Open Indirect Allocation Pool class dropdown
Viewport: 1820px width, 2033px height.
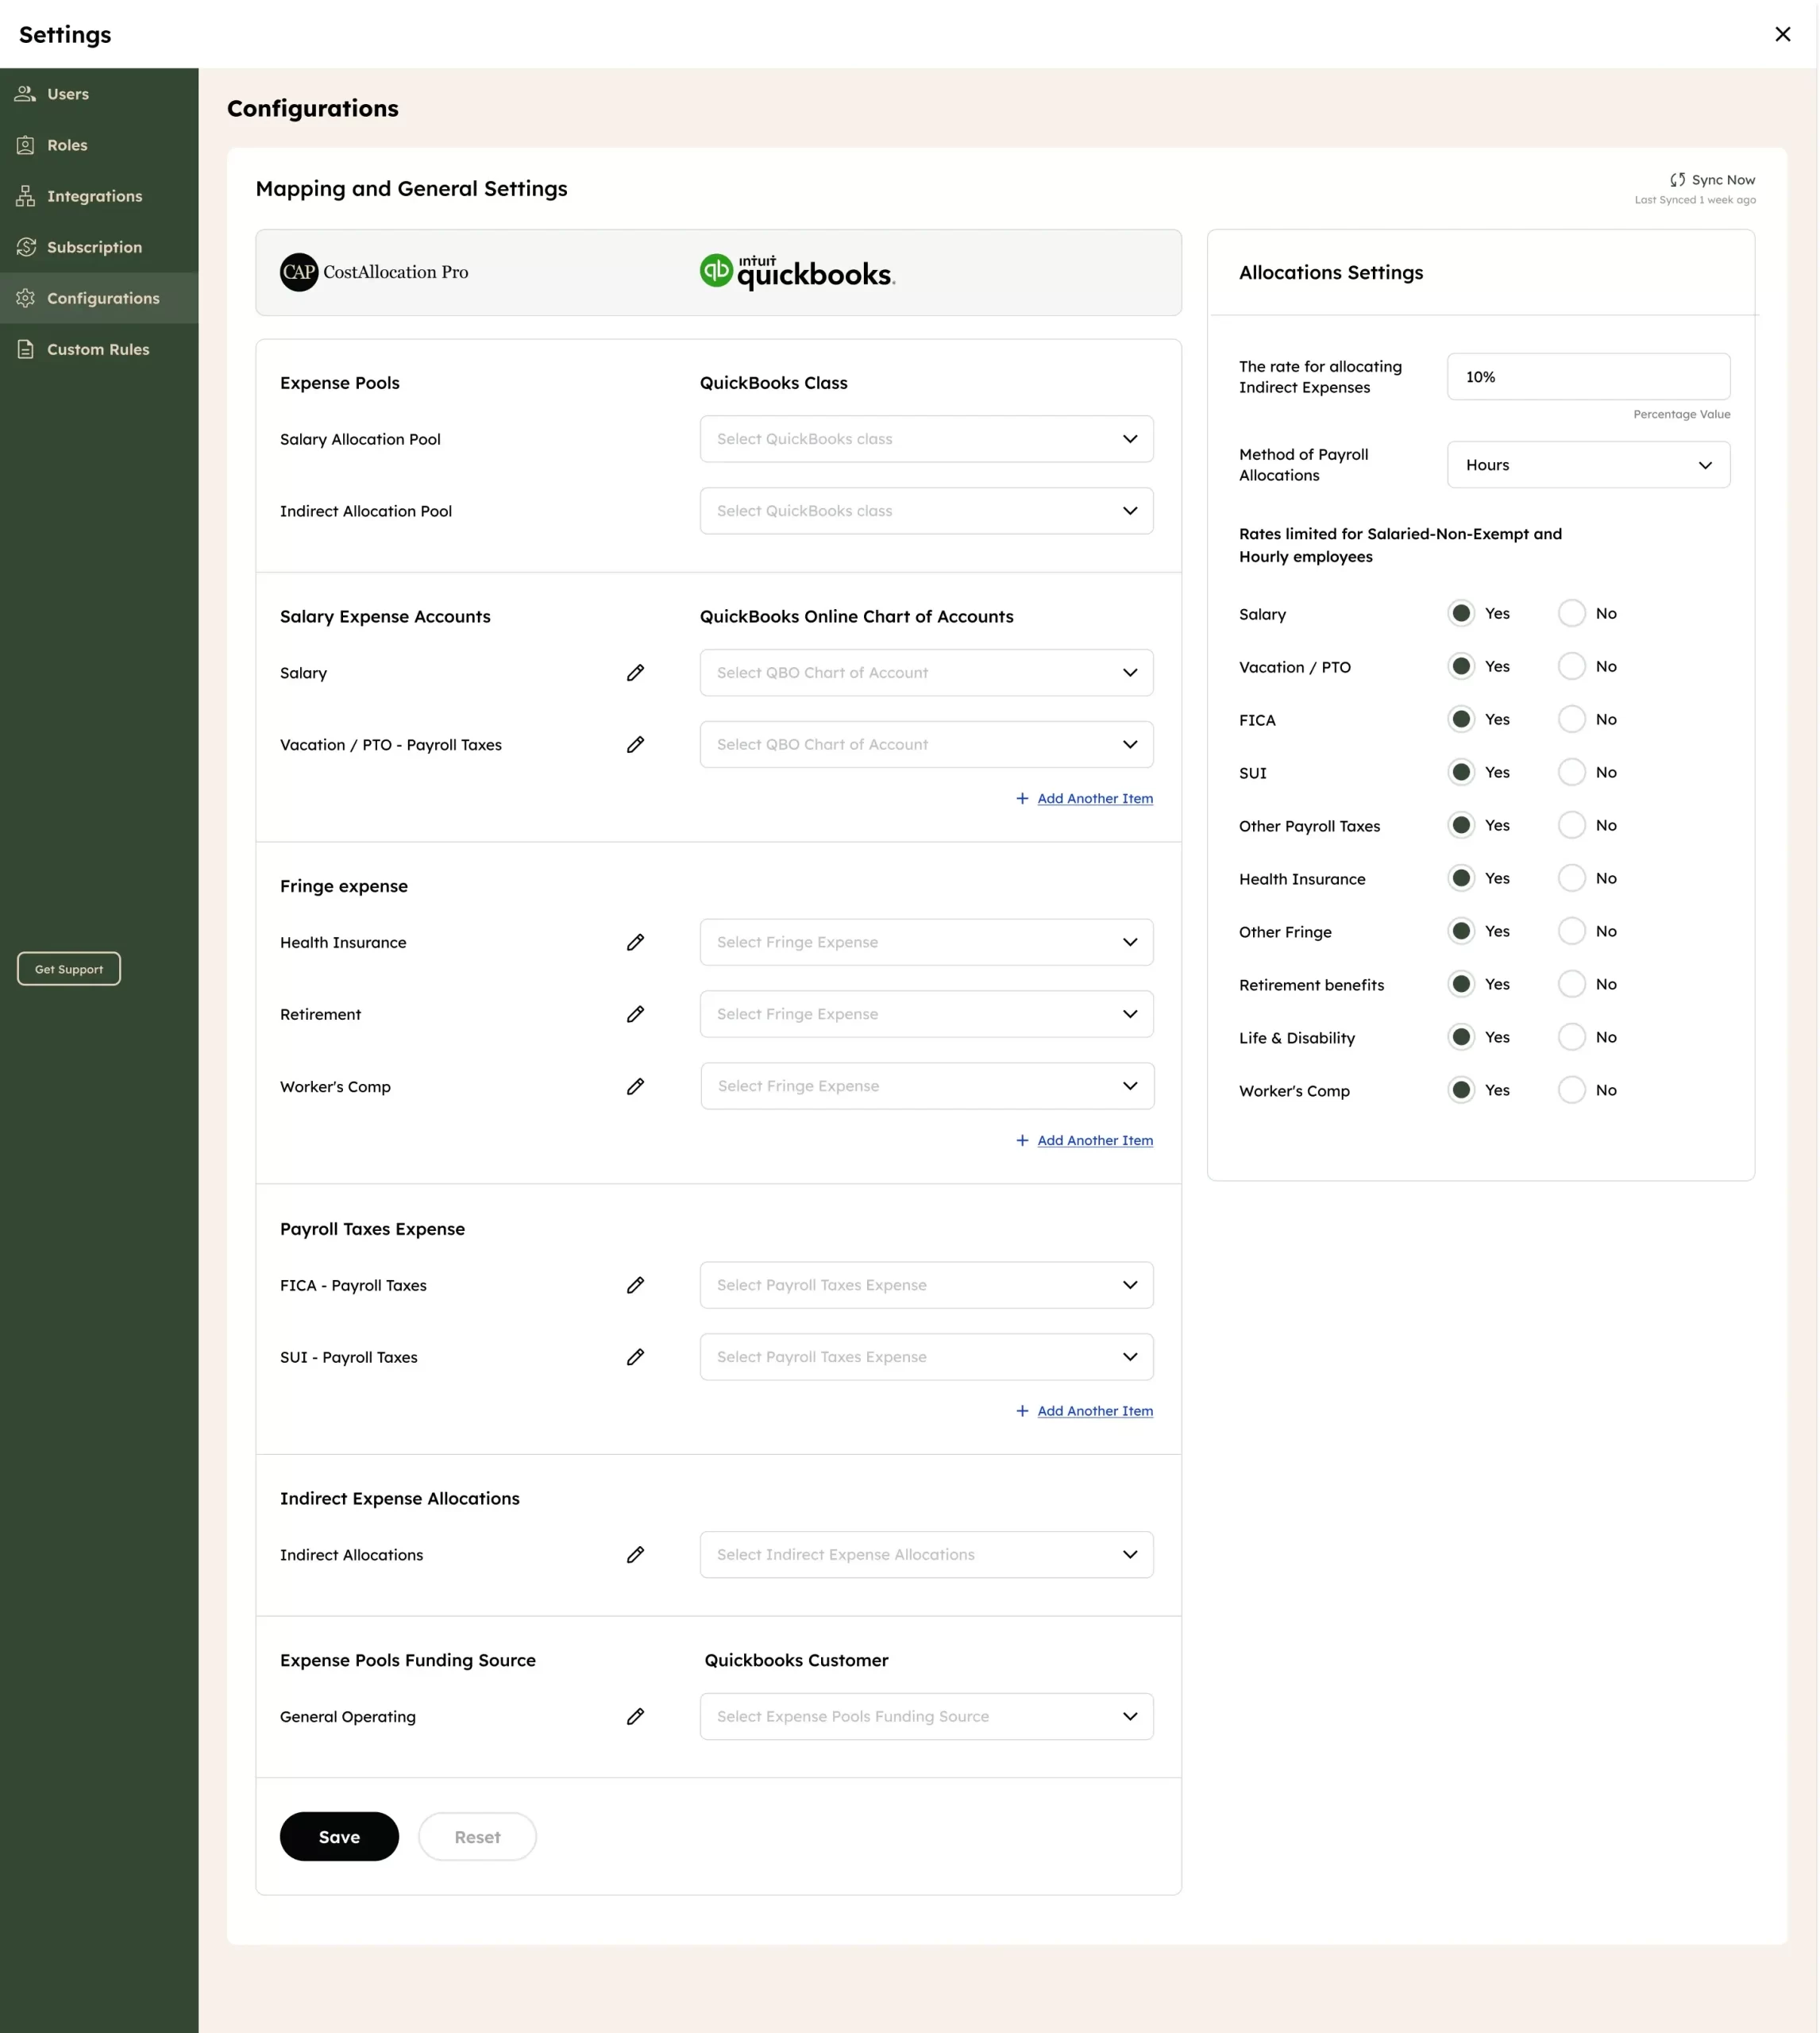click(926, 511)
